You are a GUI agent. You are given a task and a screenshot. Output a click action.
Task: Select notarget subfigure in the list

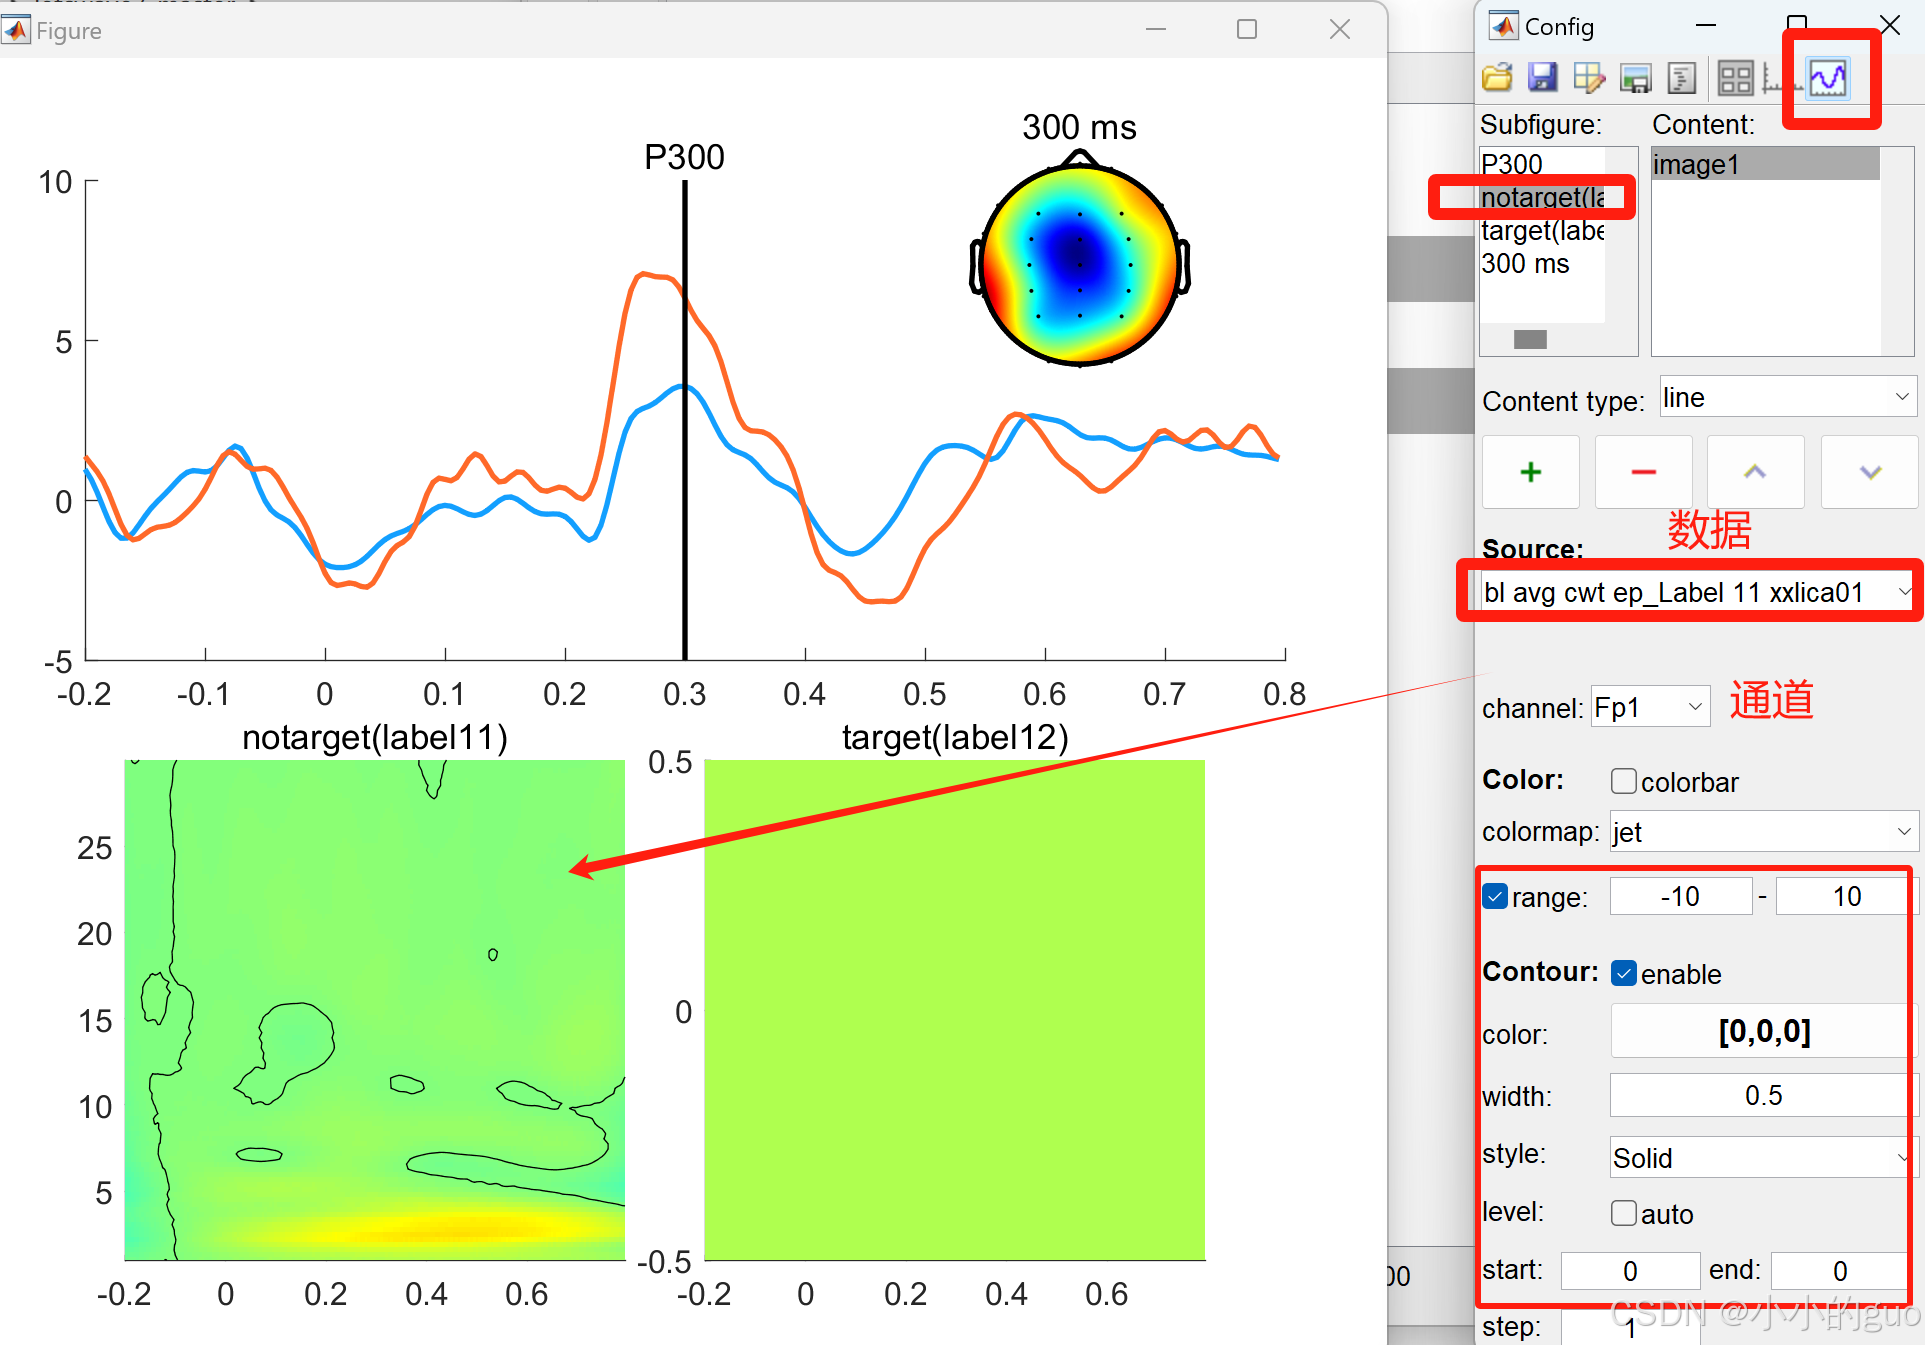pos(1542,197)
